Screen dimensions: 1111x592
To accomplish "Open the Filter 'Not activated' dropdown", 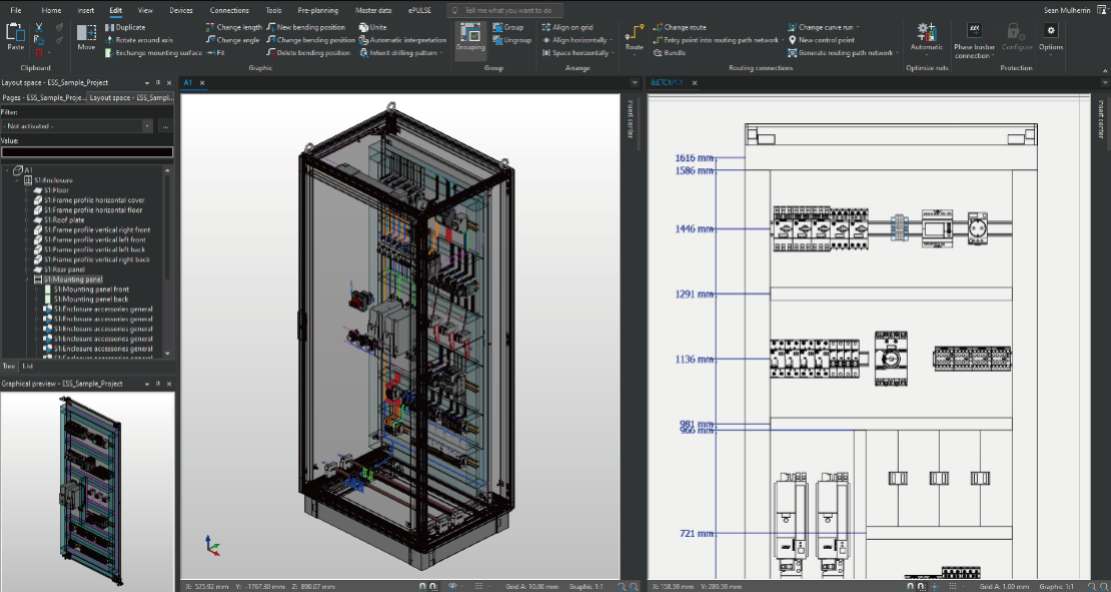I will 147,126.
